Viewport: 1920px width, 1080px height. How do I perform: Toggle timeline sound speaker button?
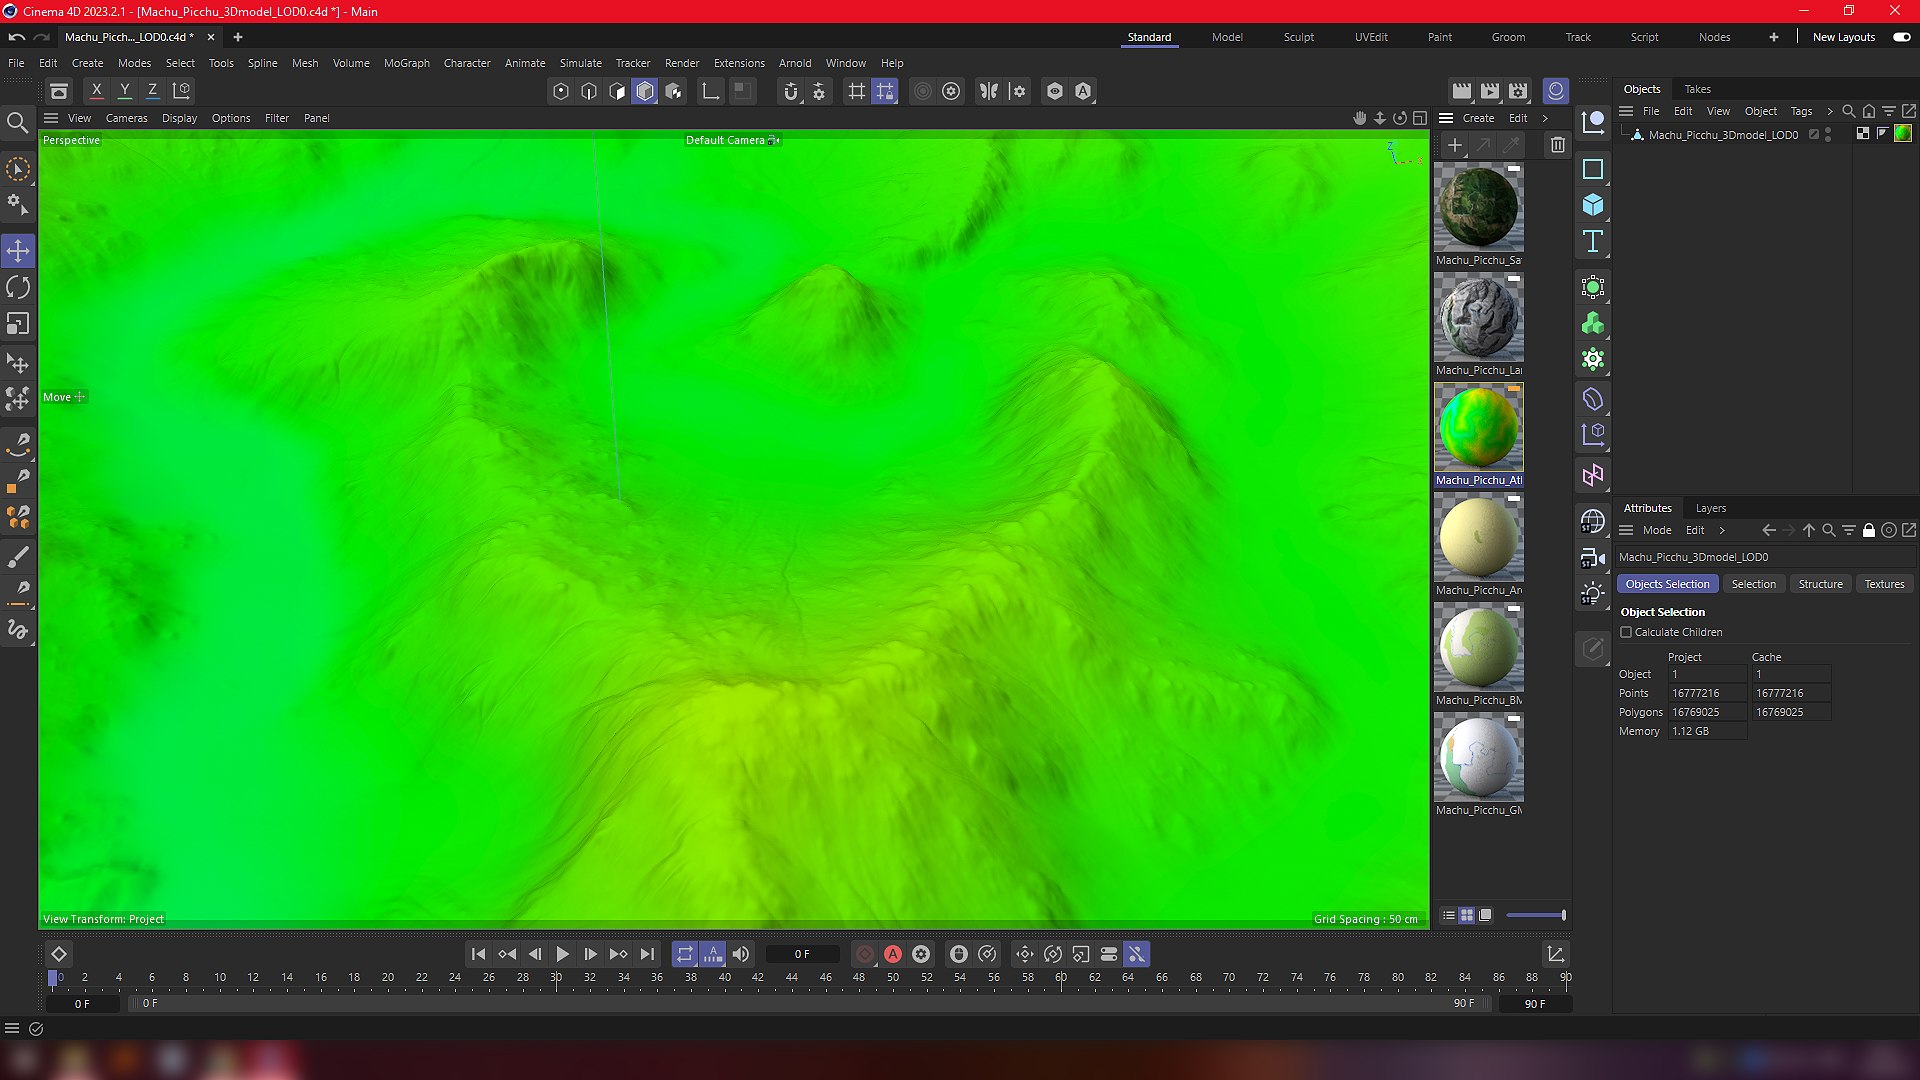(741, 954)
